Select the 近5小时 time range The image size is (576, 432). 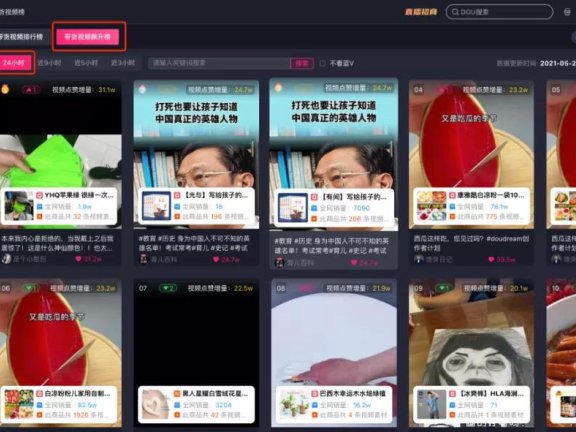click(86, 63)
